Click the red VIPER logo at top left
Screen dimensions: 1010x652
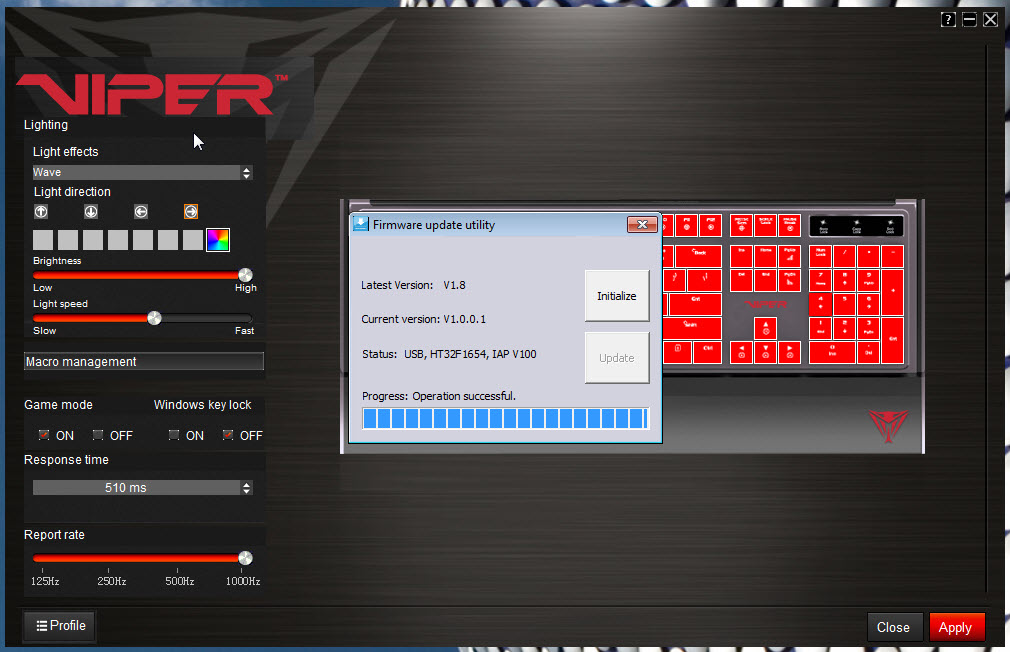tap(152, 94)
